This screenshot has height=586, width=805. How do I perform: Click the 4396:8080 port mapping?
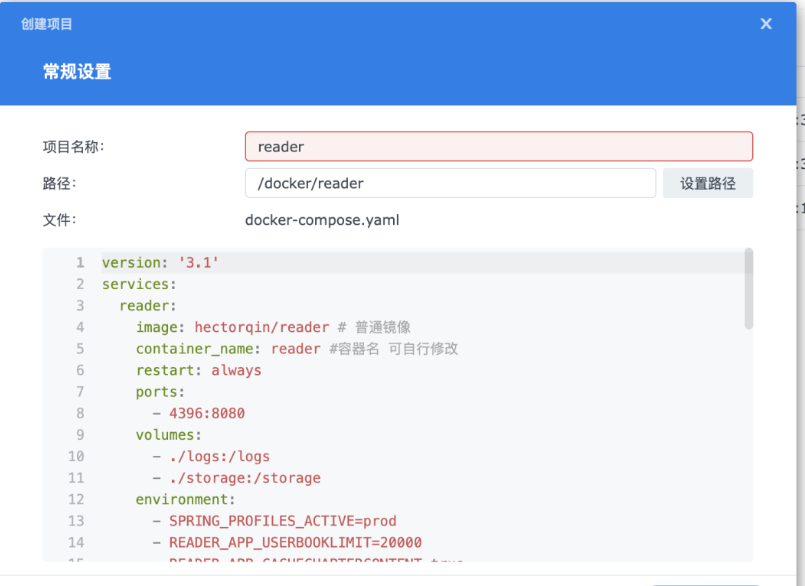point(206,413)
